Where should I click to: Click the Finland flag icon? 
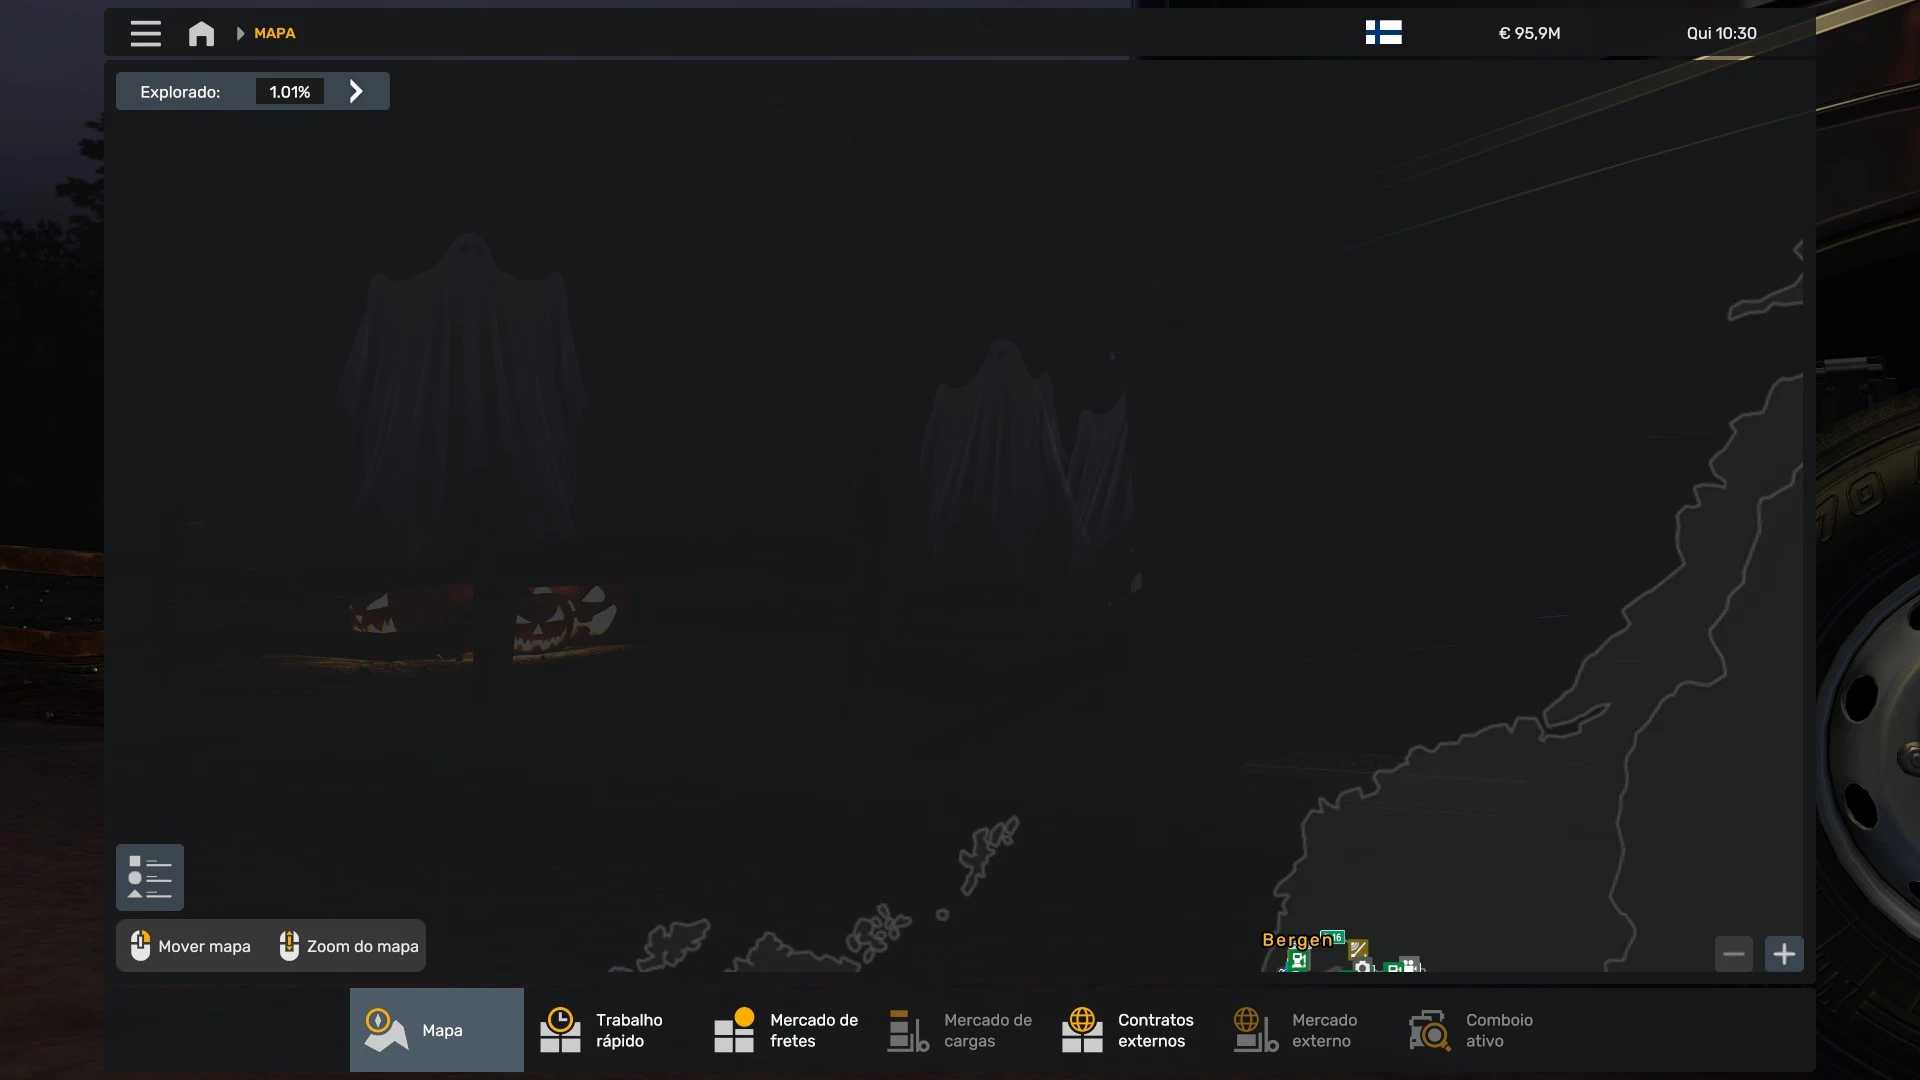pos(1383,33)
